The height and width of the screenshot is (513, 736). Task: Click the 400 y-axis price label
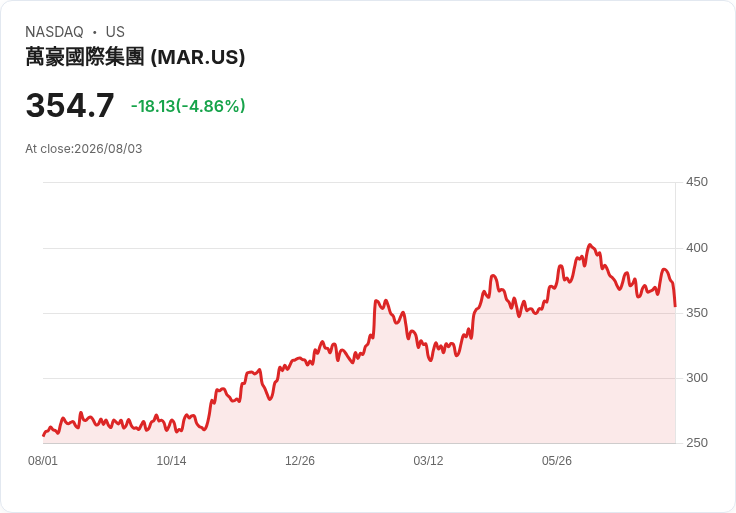pyautogui.click(x=697, y=248)
